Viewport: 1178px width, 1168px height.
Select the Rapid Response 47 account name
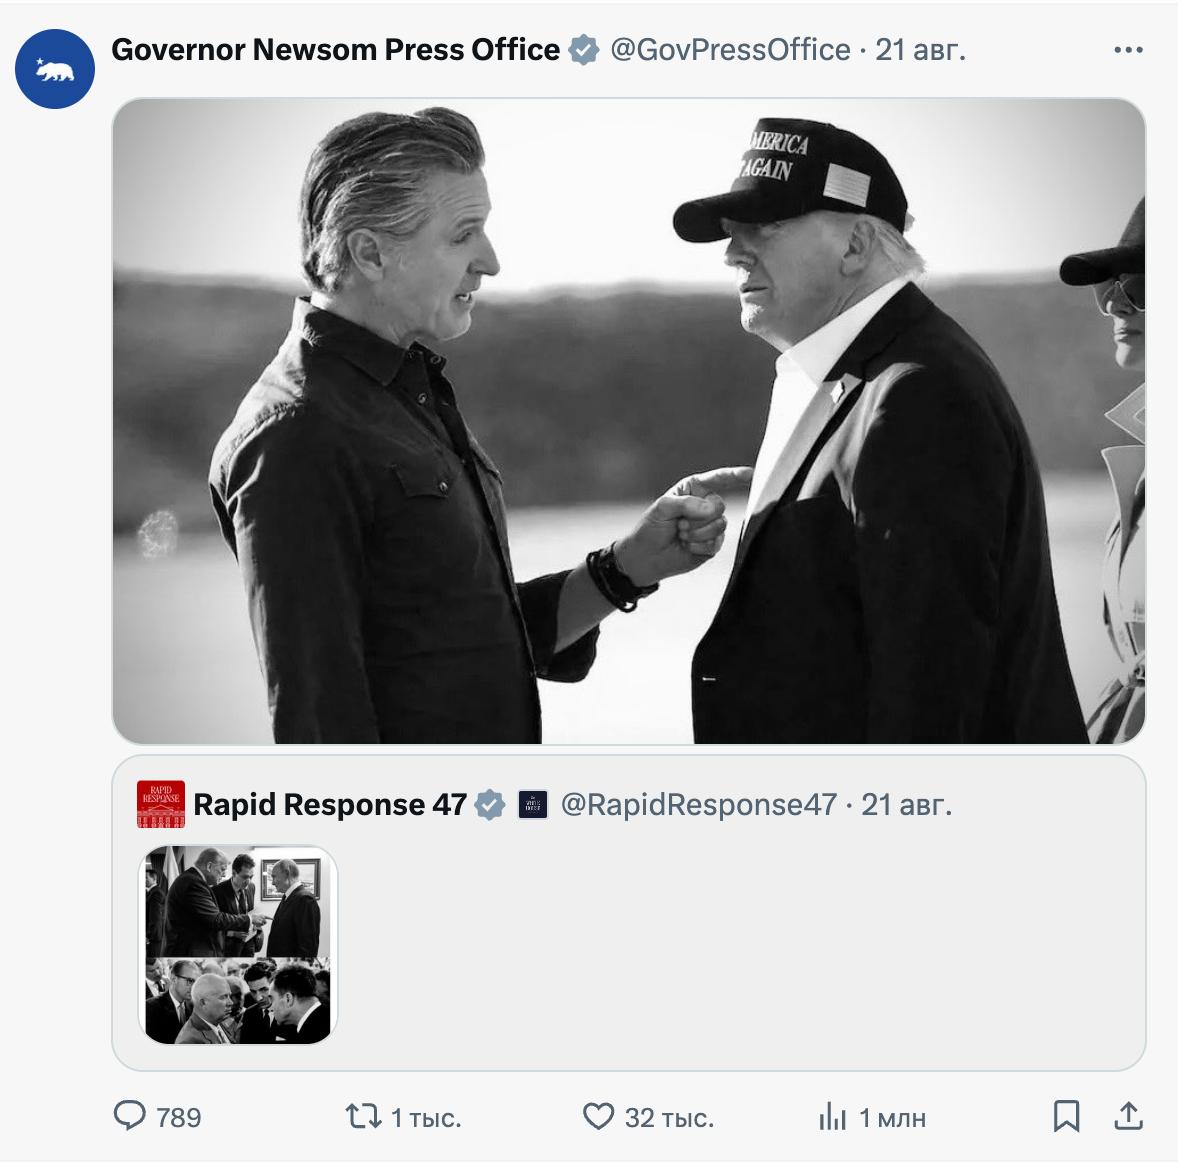[x=330, y=805]
